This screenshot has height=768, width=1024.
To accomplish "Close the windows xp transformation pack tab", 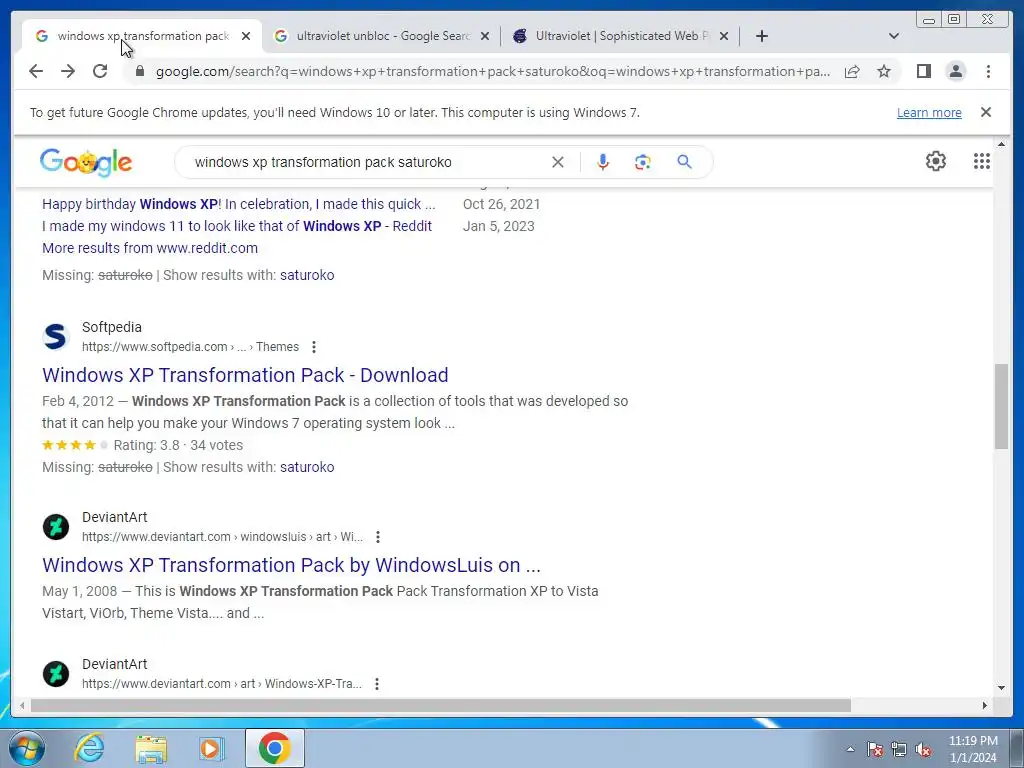I will point(246,37).
